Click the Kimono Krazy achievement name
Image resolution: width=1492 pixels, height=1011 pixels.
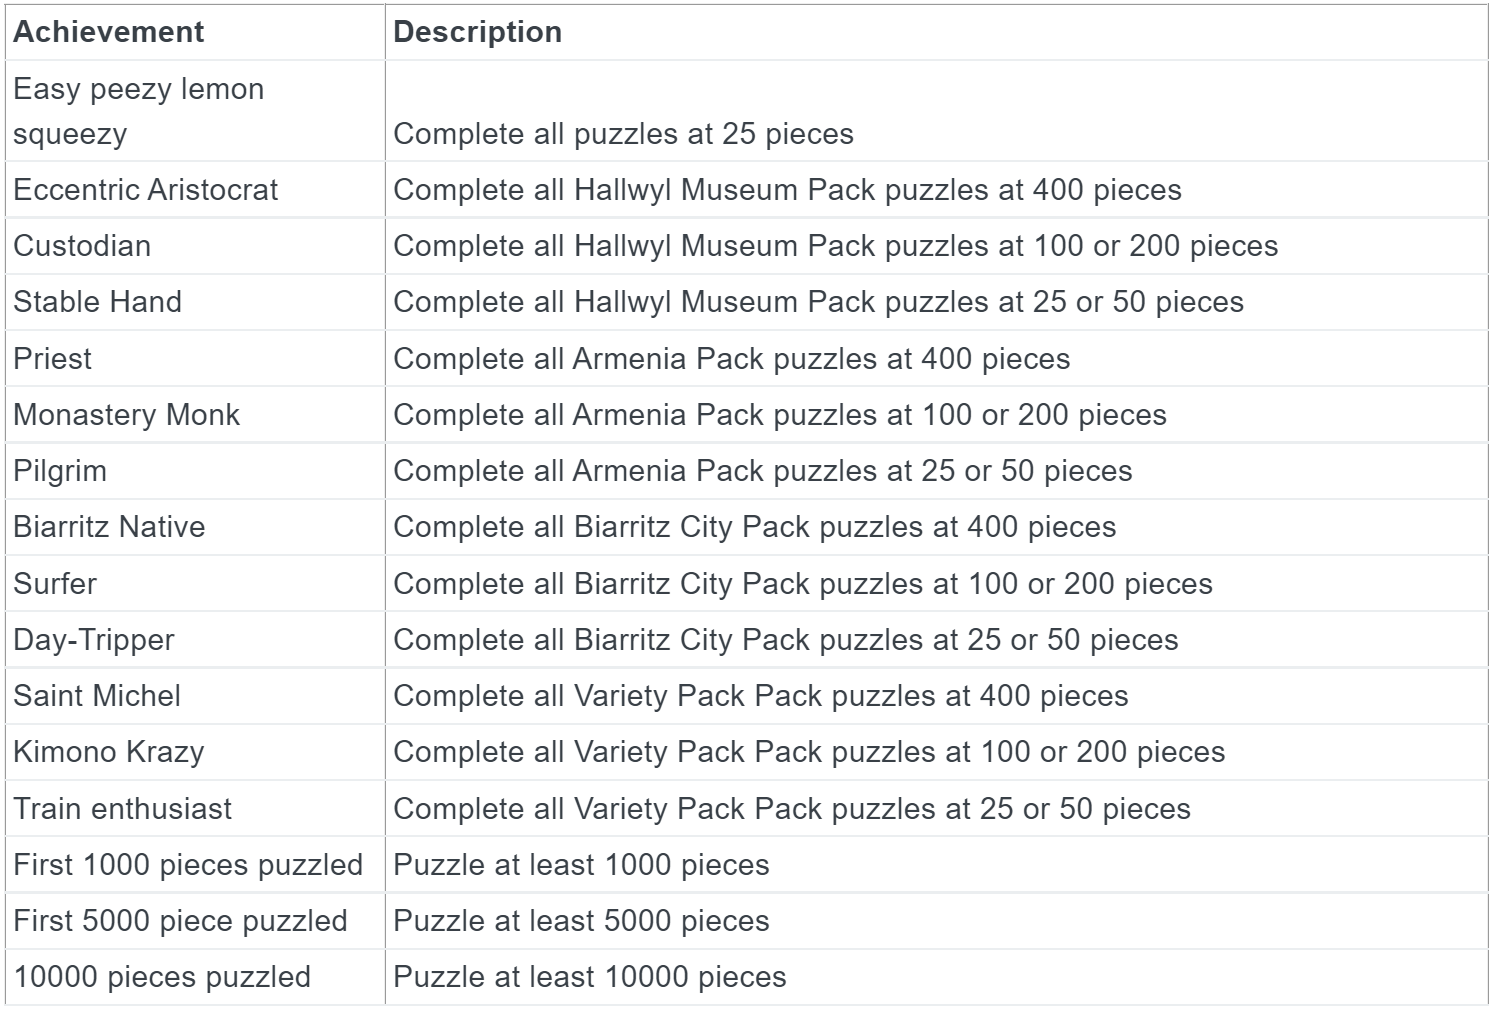click(108, 752)
